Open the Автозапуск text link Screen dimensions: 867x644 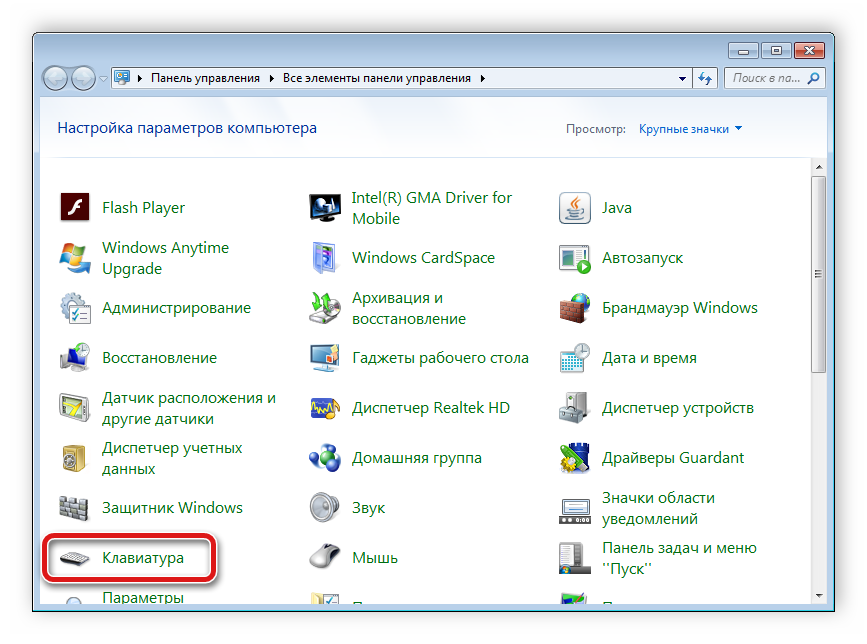(643, 258)
